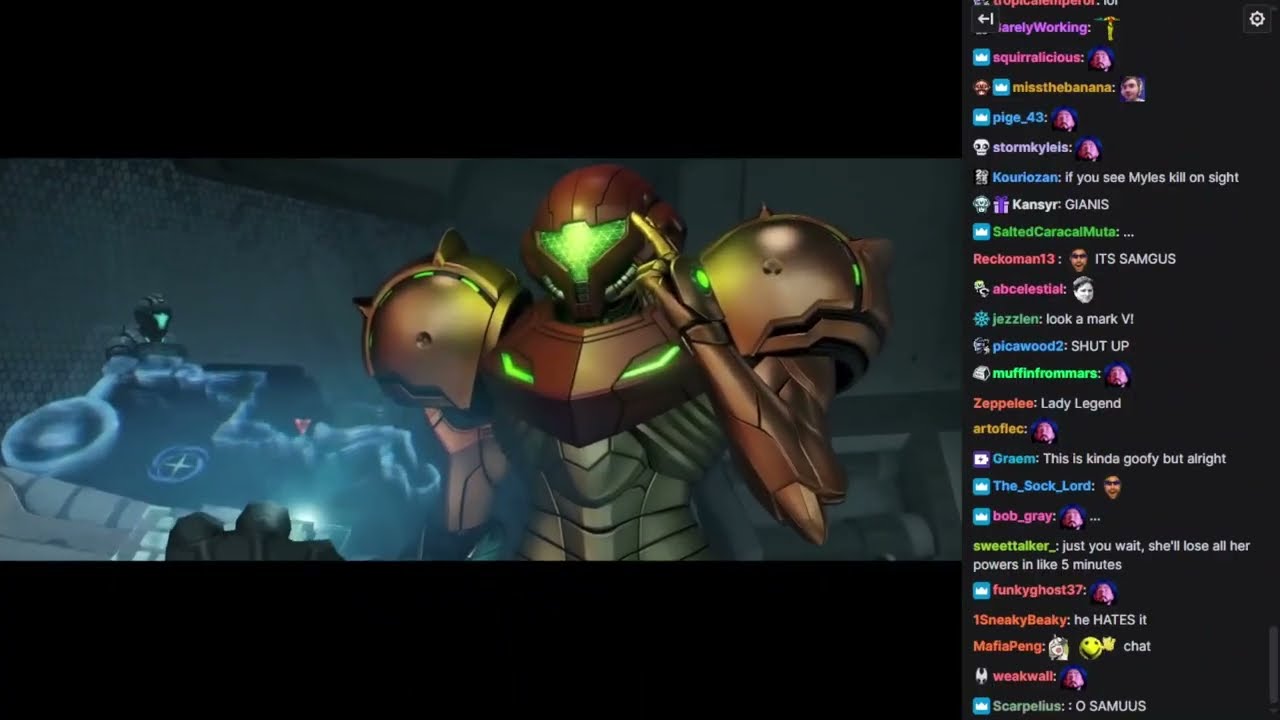
Task: Open Kouriozan's user card
Action: 1025,177
